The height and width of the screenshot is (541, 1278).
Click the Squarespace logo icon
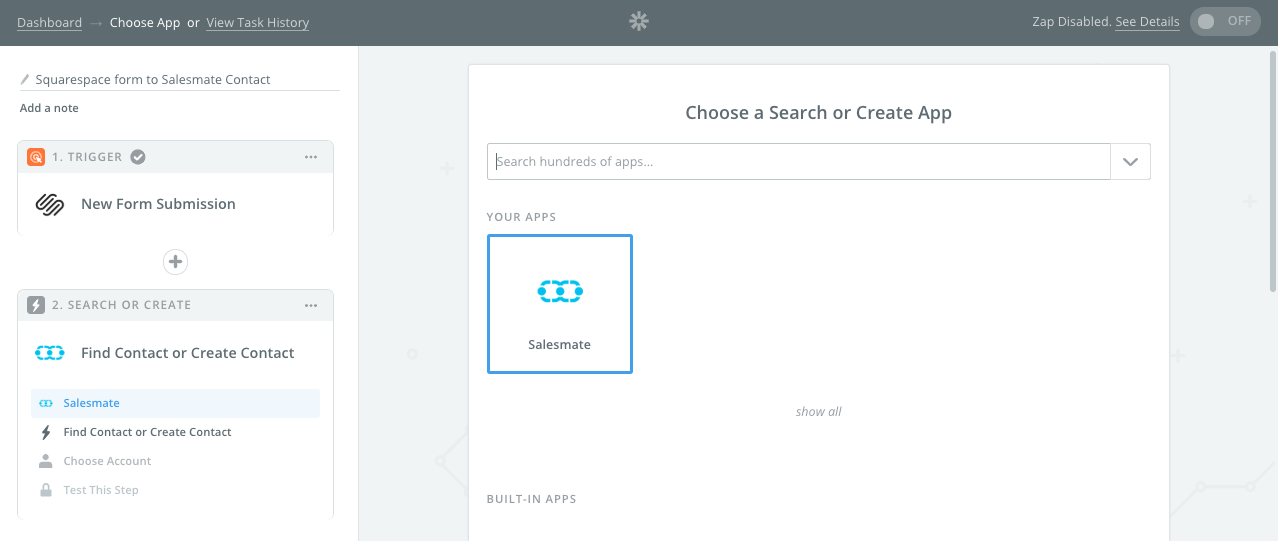coord(50,204)
